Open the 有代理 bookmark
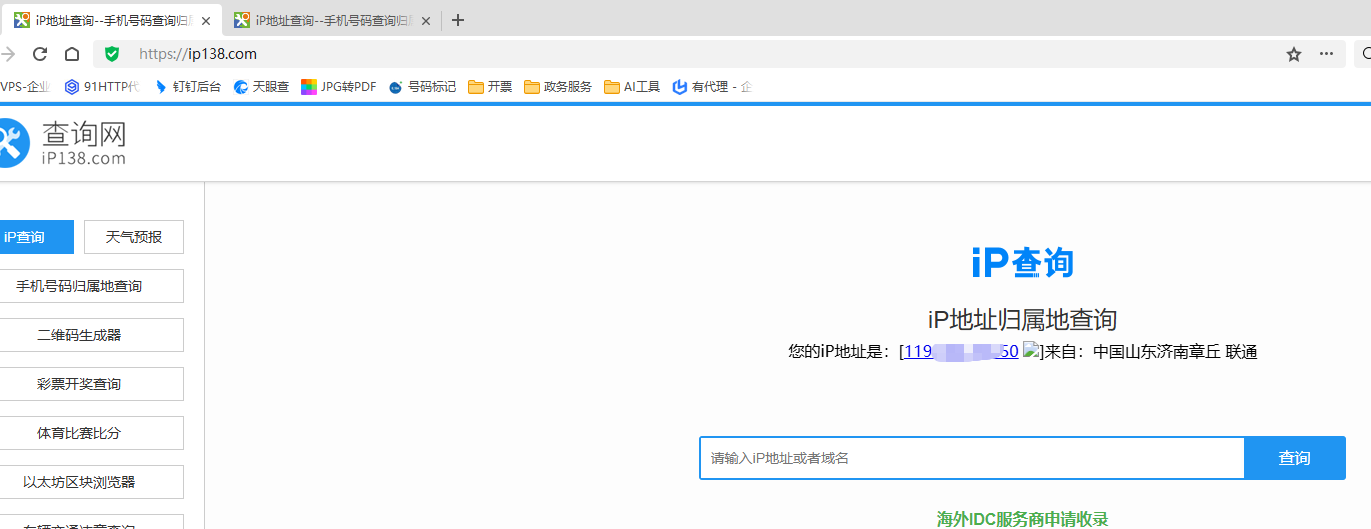This screenshot has height=529, width=1371. [x=712, y=87]
